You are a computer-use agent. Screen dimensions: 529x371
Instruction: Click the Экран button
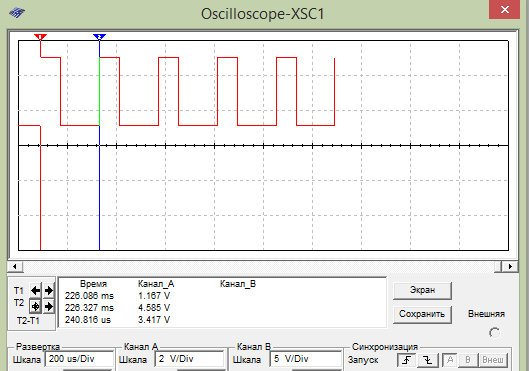tap(422, 290)
